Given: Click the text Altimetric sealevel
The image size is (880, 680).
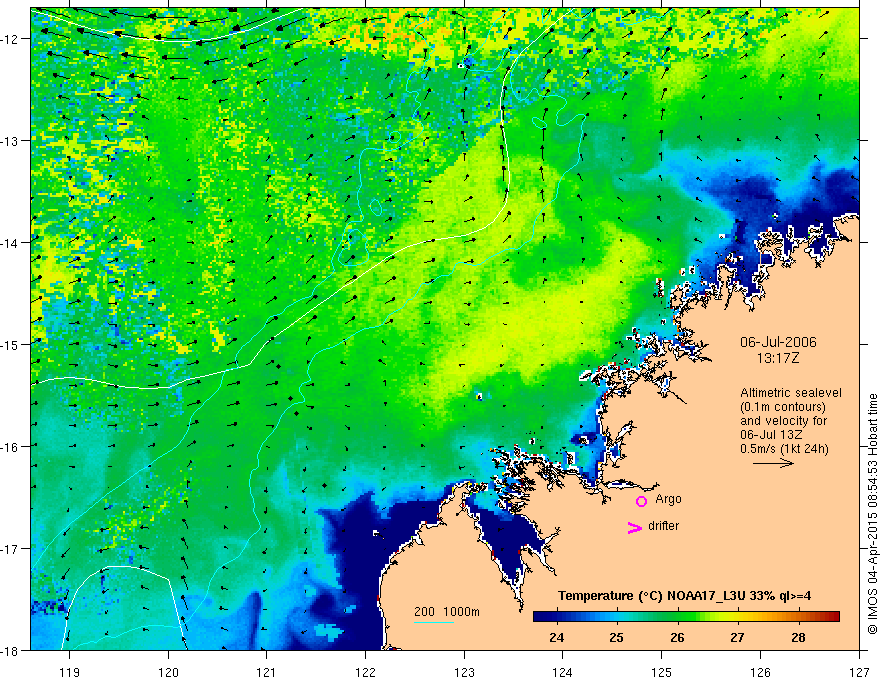Looking at the screenshot, I should click(791, 393).
